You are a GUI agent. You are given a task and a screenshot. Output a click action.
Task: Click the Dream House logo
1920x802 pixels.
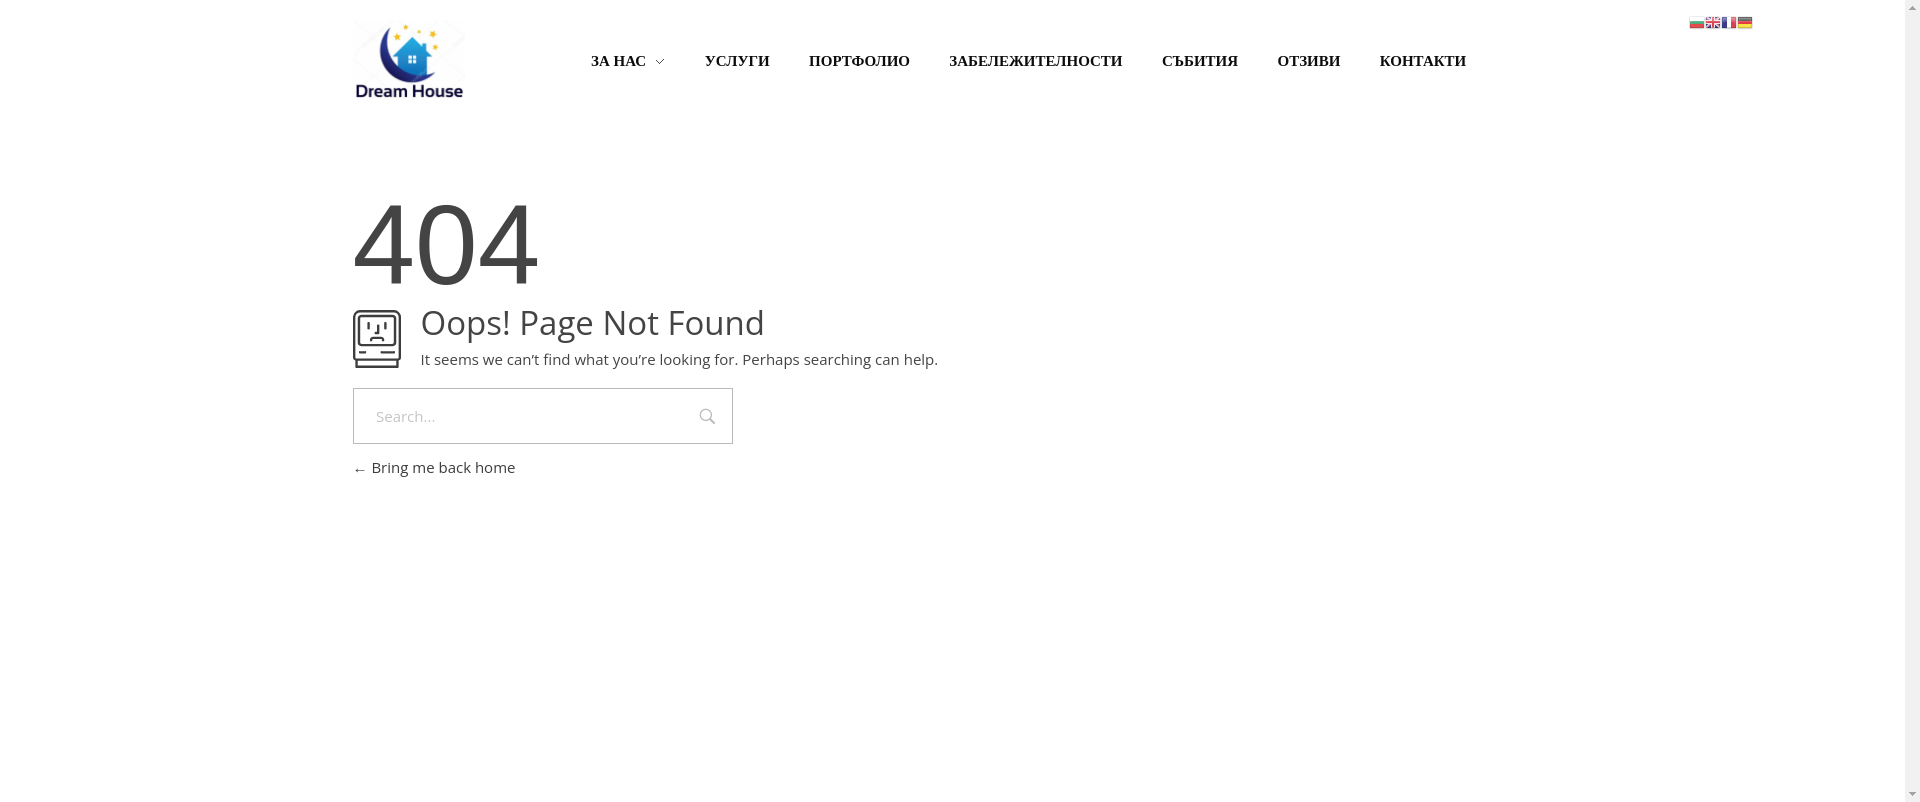[x=409, y=60]
